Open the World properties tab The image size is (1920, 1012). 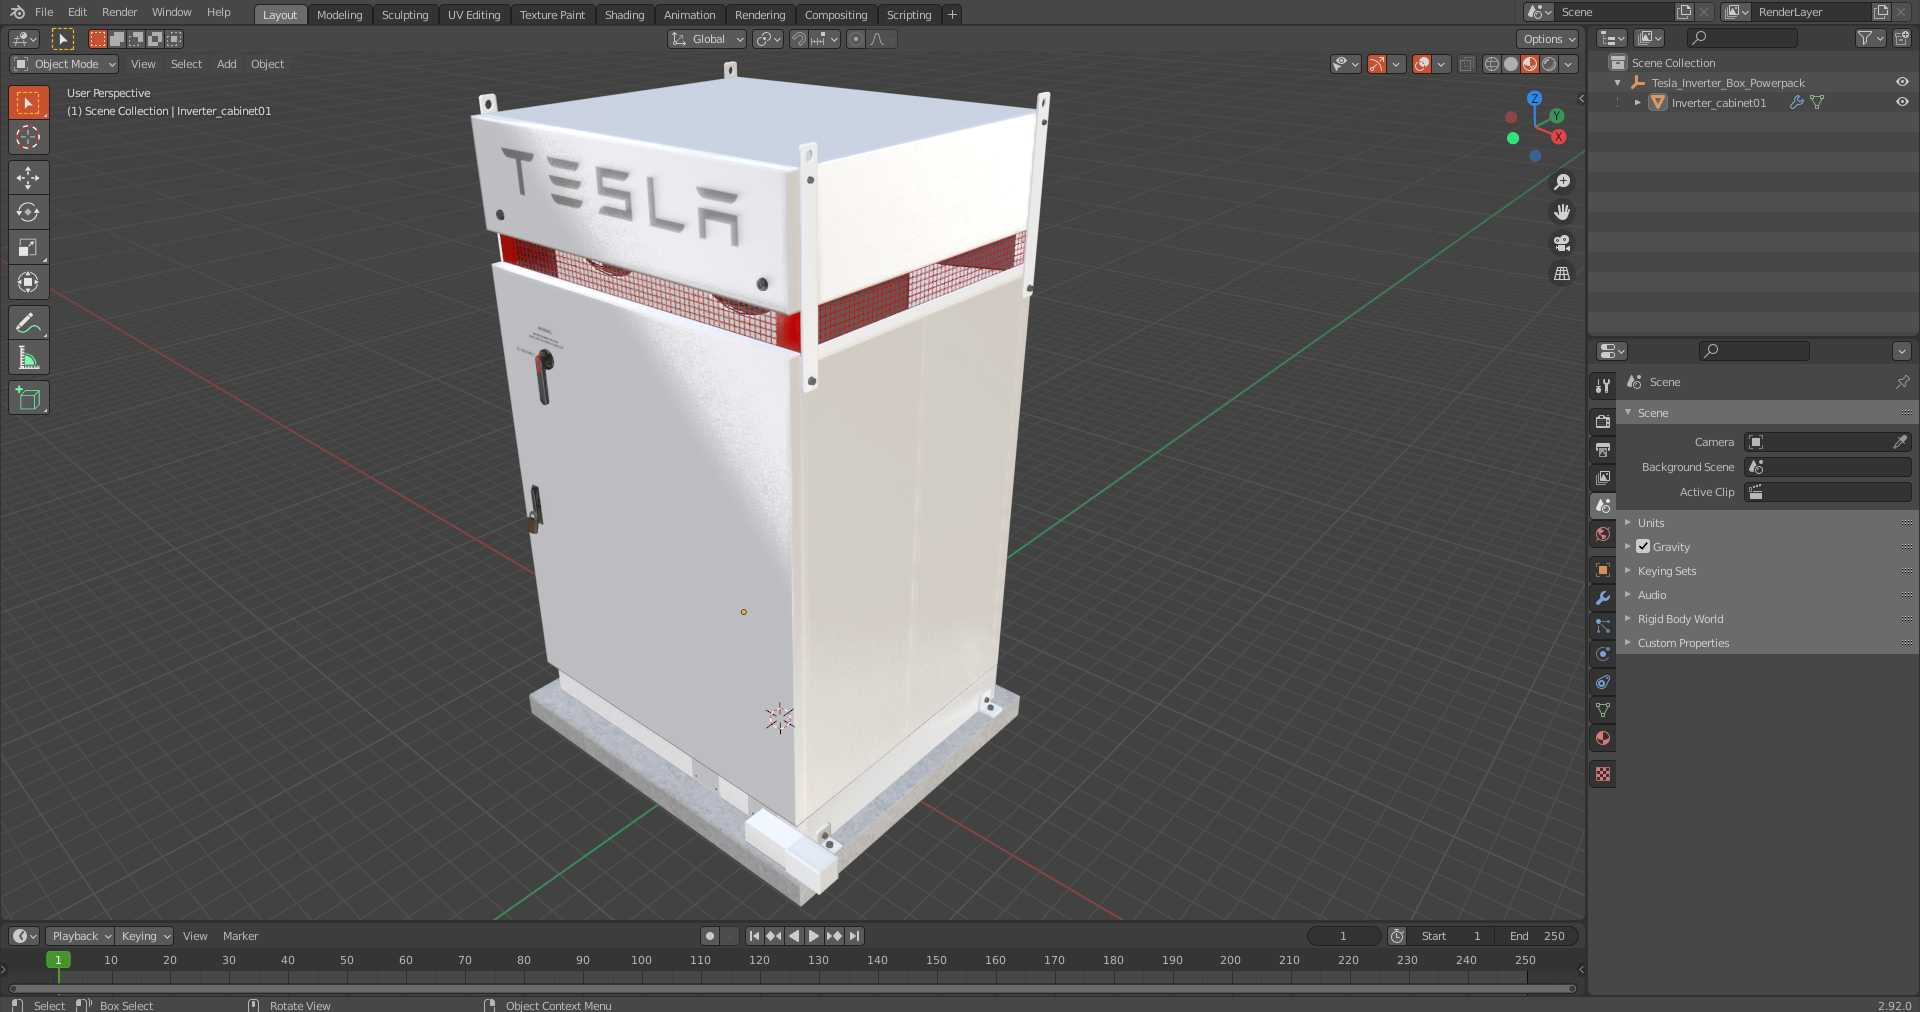pyautogui.click(x=1603, y=534)
